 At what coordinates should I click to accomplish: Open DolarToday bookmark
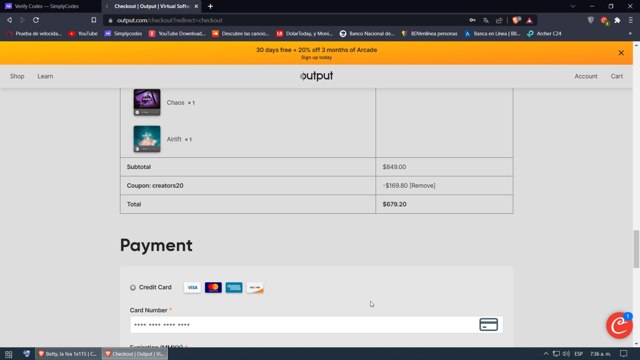click(x=304, y=33)
